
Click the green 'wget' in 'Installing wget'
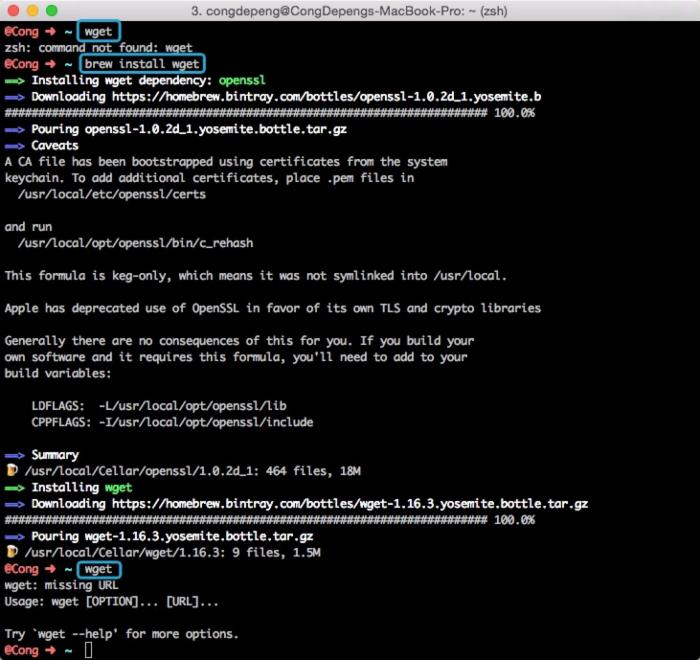(118, 488)
